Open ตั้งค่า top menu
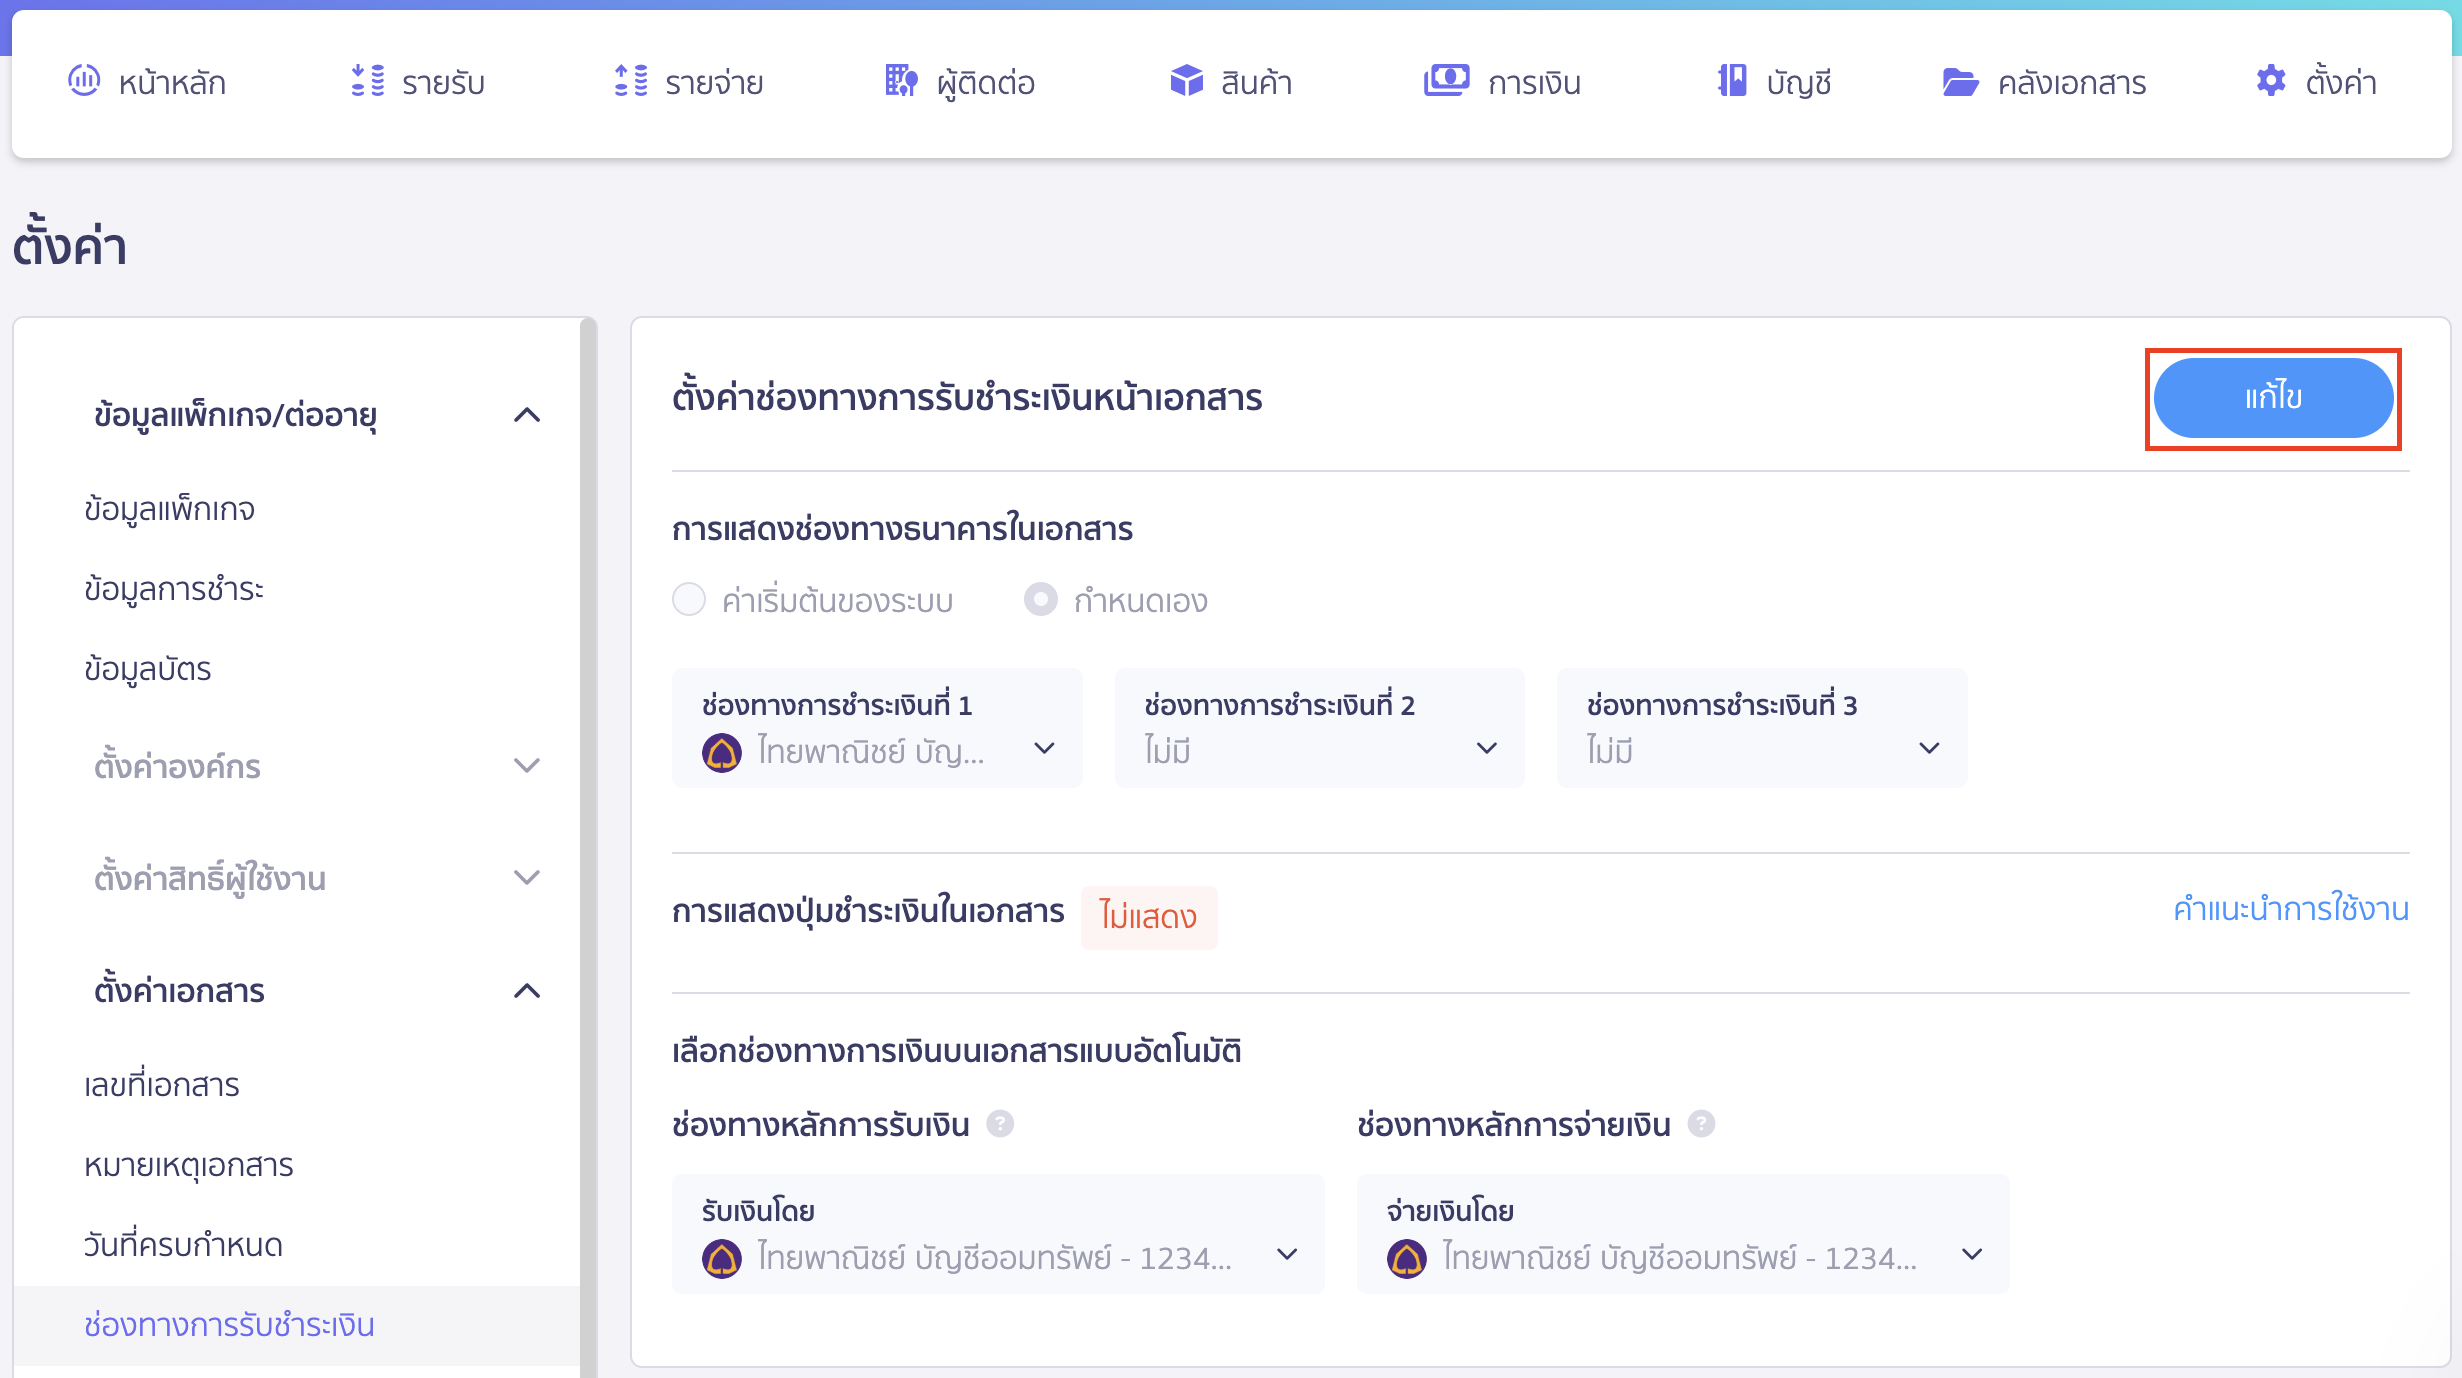2462x1378 pixels. [x=2316, y=82]
